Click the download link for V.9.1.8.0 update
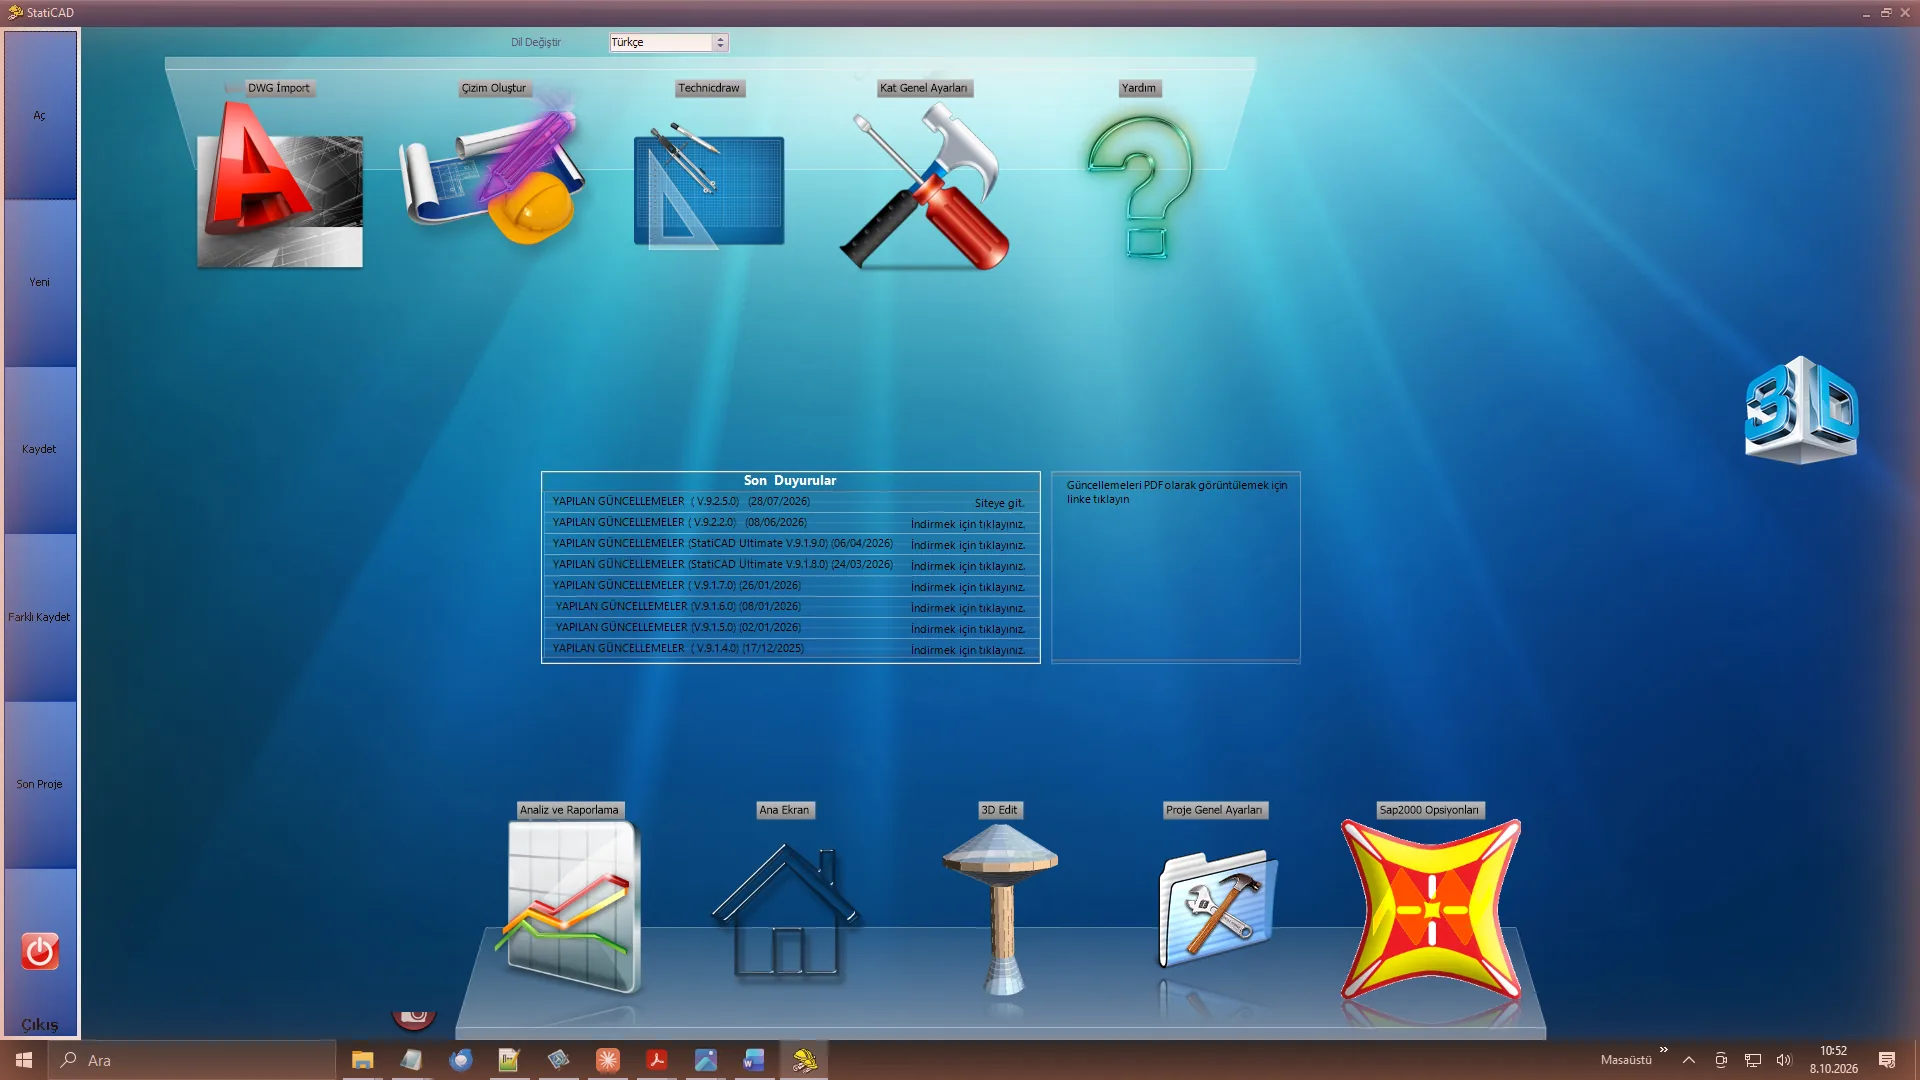This screenshot has height=1080, width=1920. (967, 566)
